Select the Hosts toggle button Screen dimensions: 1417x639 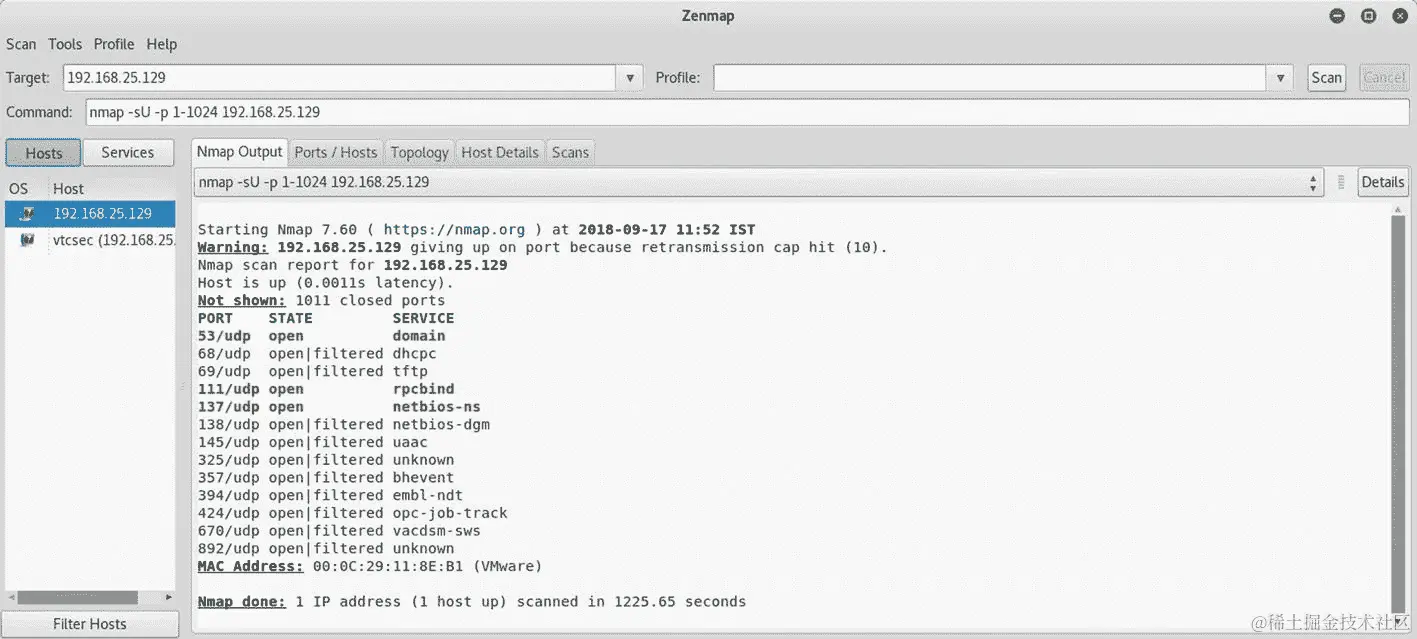pyautogui.click(x=43, y=153)
